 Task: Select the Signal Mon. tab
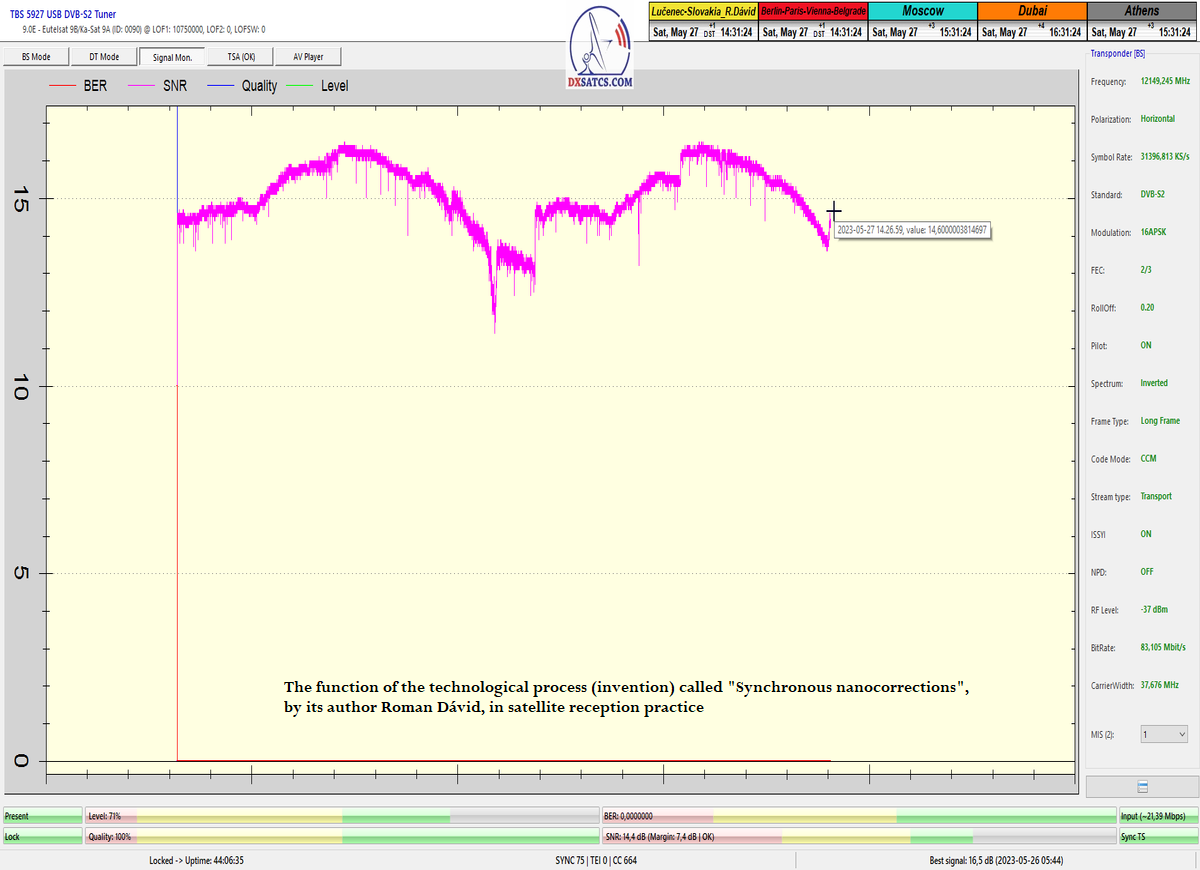(x=172, y=57)
